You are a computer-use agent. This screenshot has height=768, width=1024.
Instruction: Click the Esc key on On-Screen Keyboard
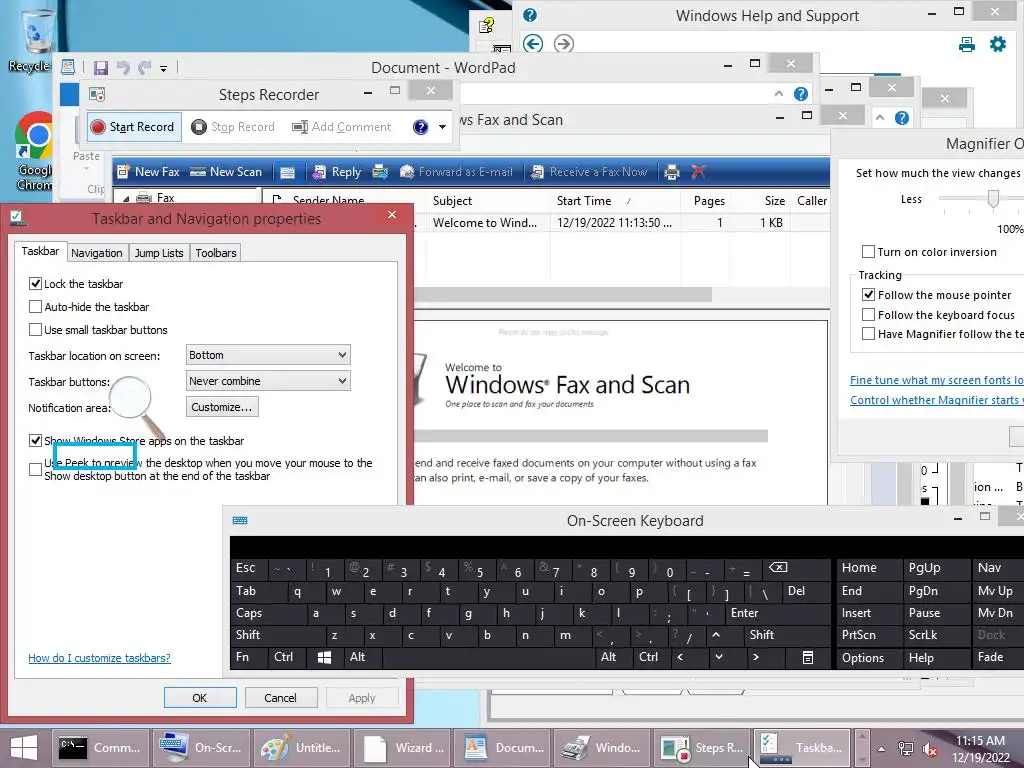pos(248,568)
